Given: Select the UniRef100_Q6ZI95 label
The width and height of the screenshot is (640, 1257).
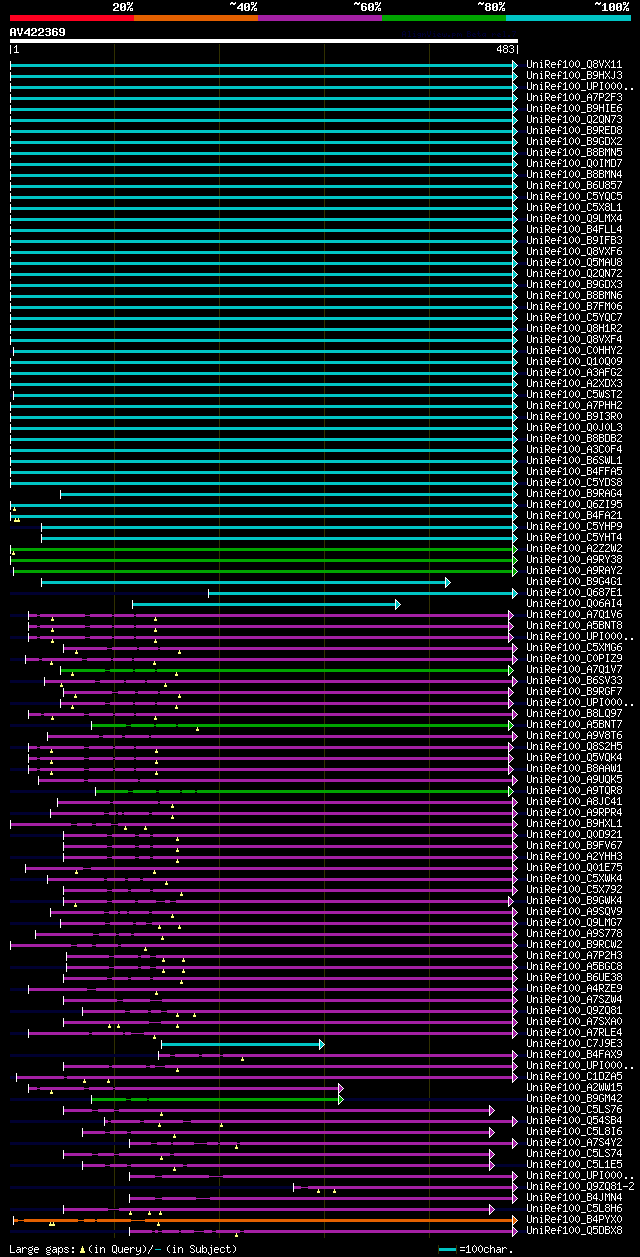Looking at the screenshot, I should coord(574,504).
